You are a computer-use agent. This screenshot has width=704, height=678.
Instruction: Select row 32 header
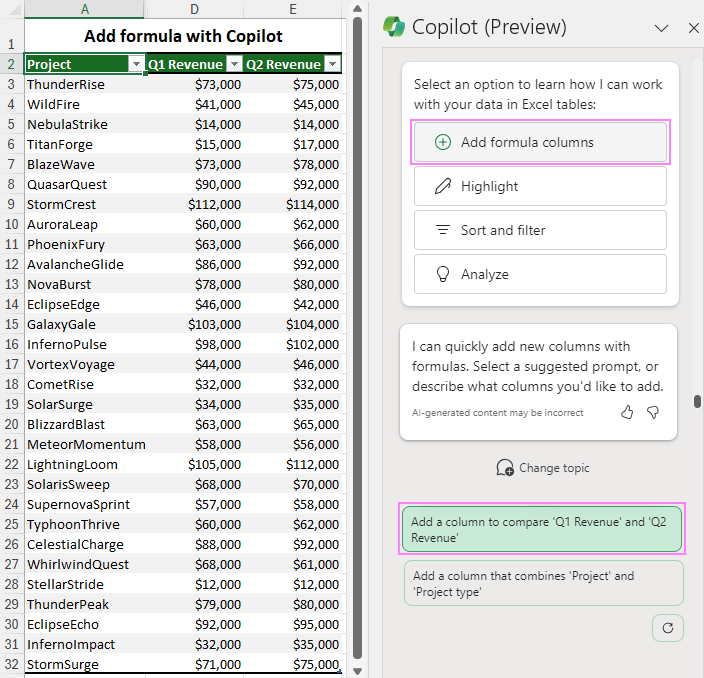[x=12, y=664]
